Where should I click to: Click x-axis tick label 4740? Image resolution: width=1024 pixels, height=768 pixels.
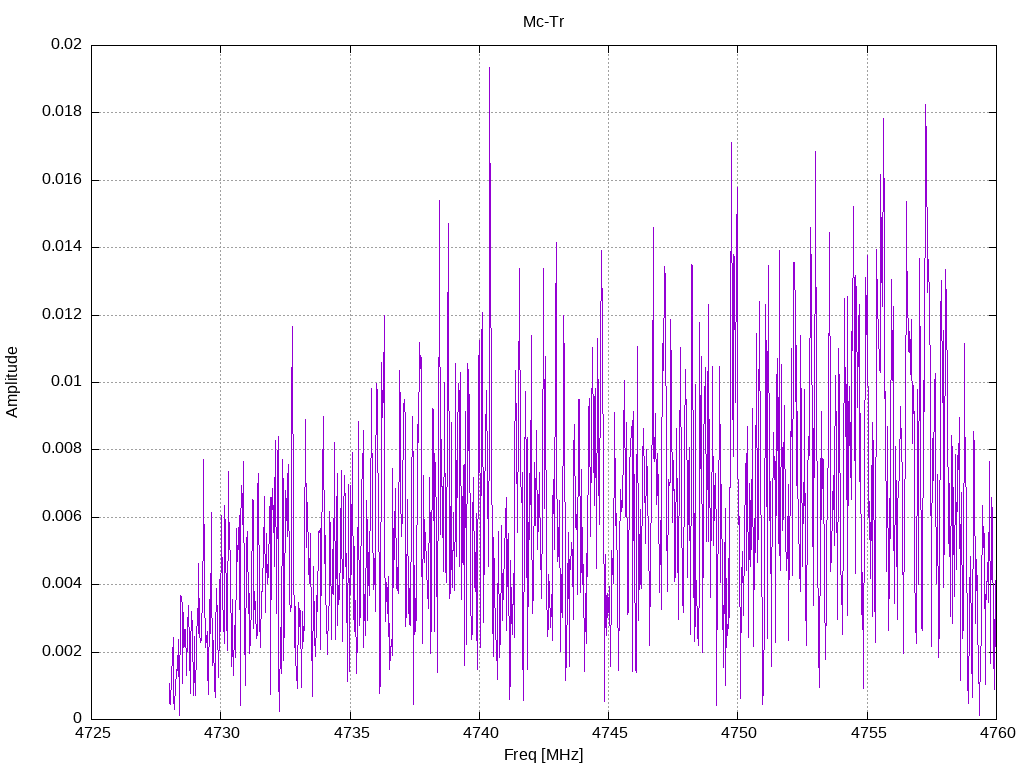(480, 733)
